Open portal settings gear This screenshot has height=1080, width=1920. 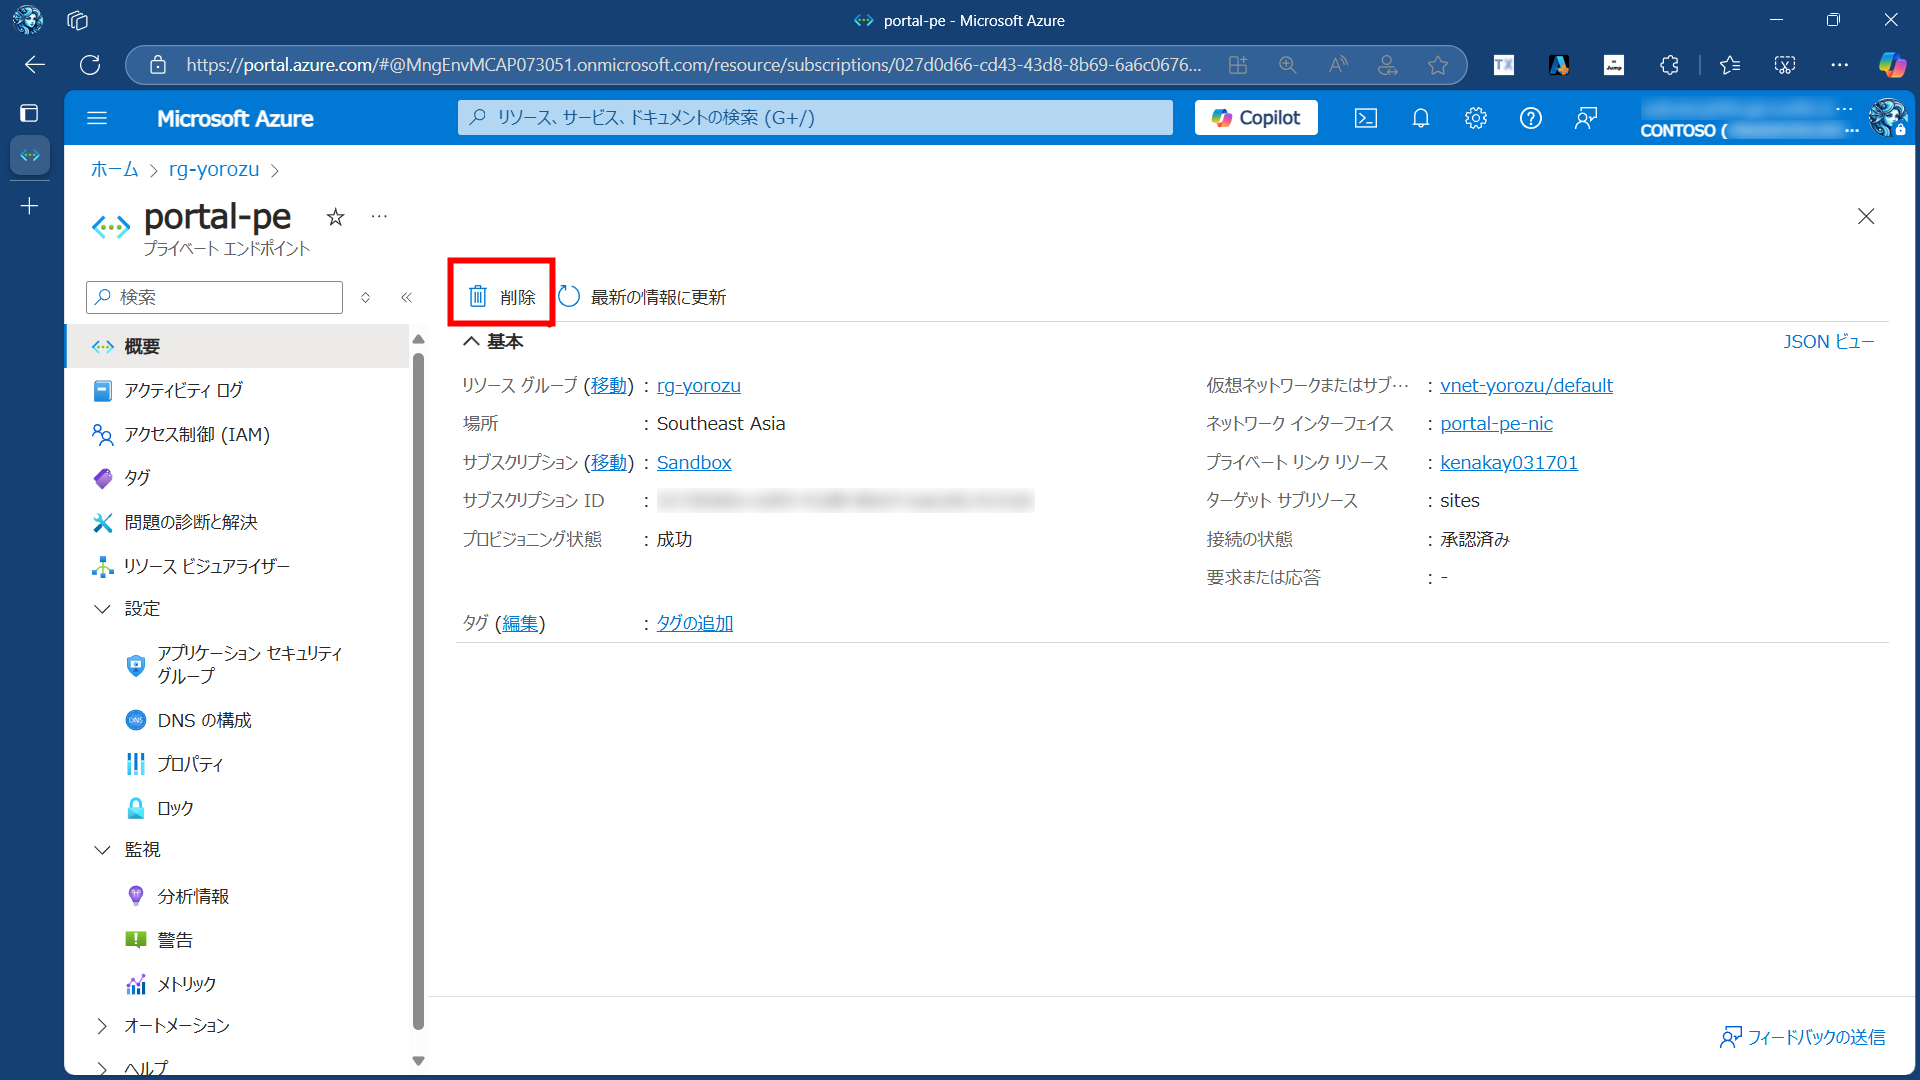coord(1475,118)
